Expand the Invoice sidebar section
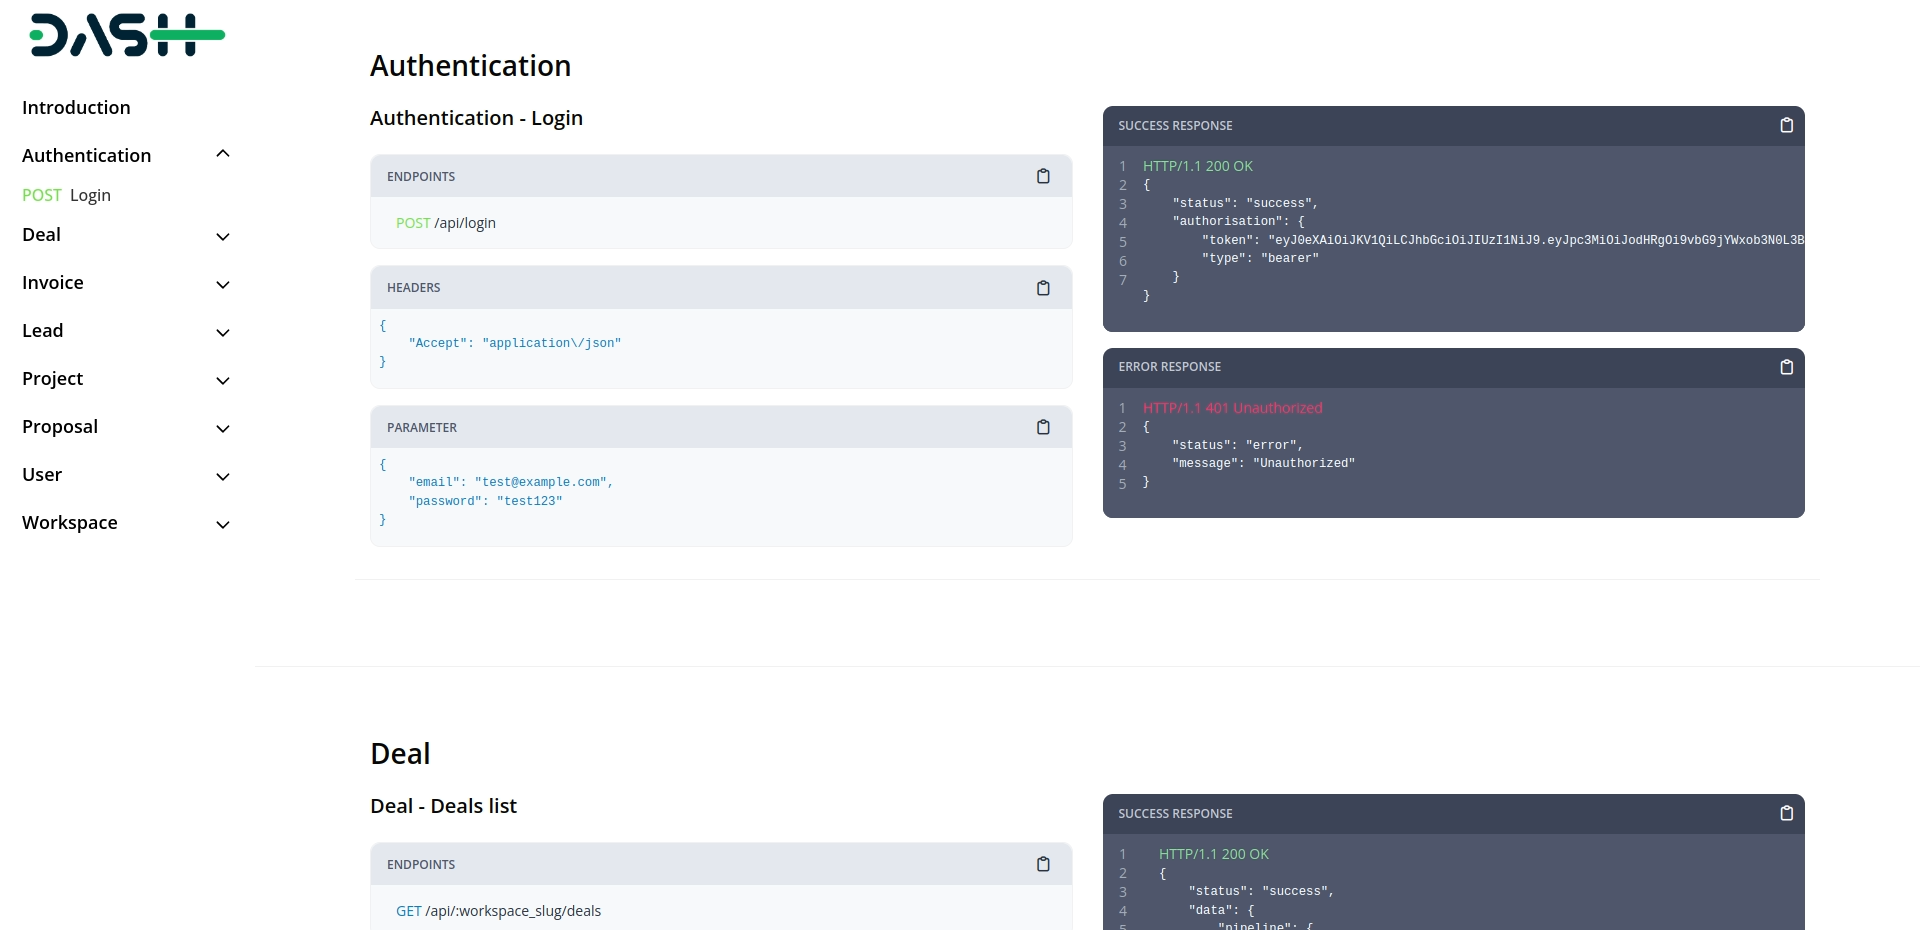This screenshot has width=1920, height=930. tap(223, 284)
